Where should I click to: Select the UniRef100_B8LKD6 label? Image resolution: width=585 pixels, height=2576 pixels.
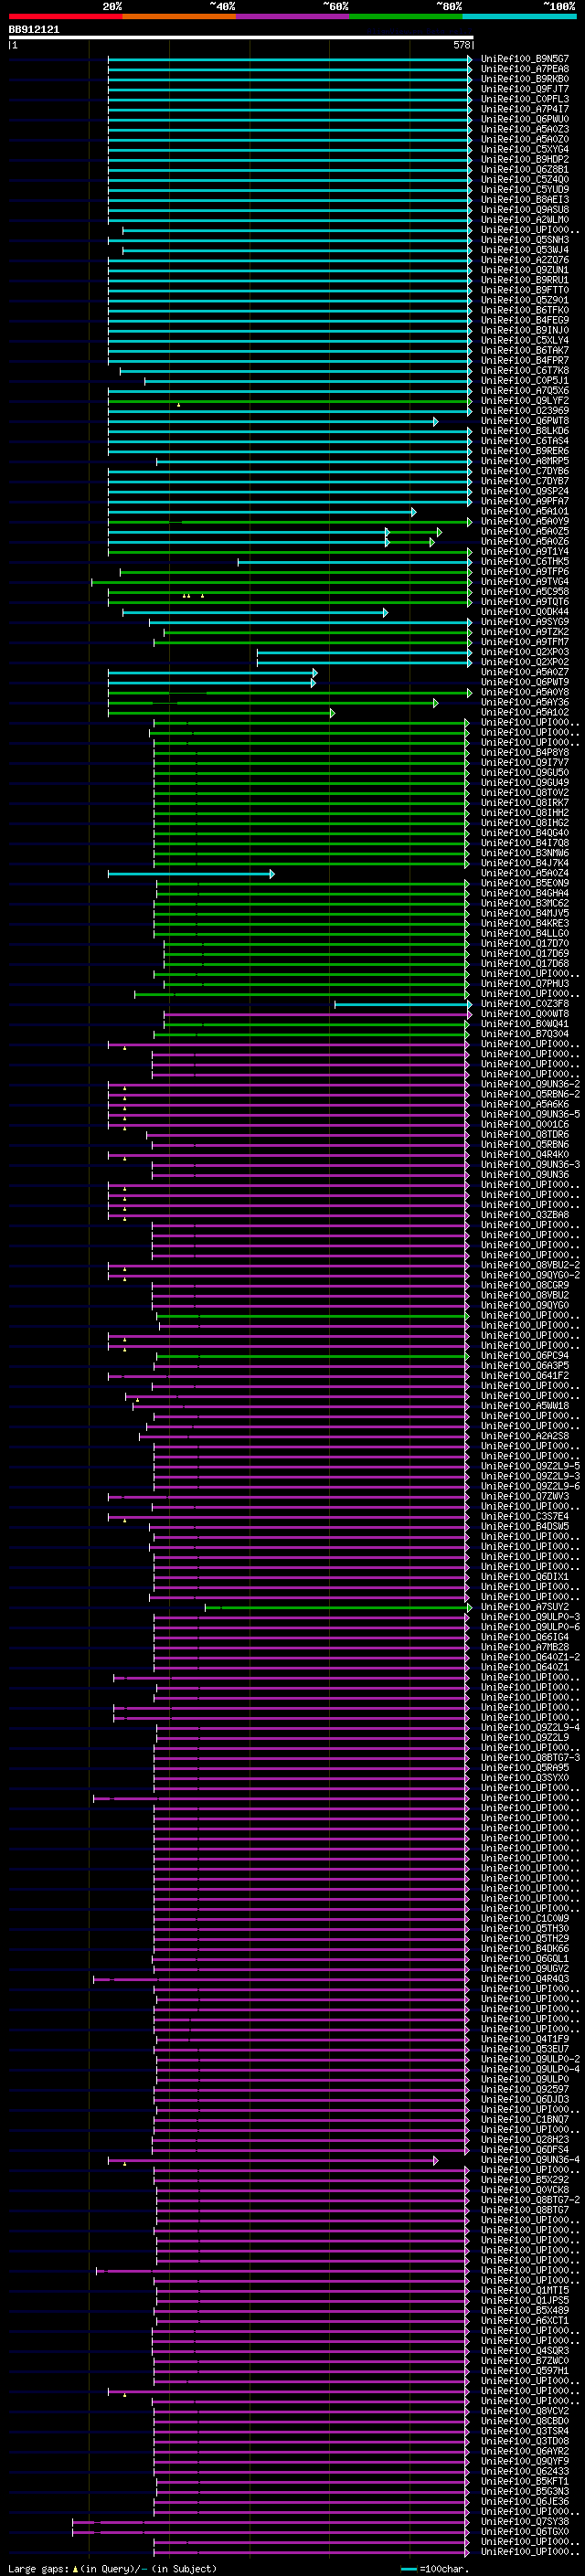[525, 431]
